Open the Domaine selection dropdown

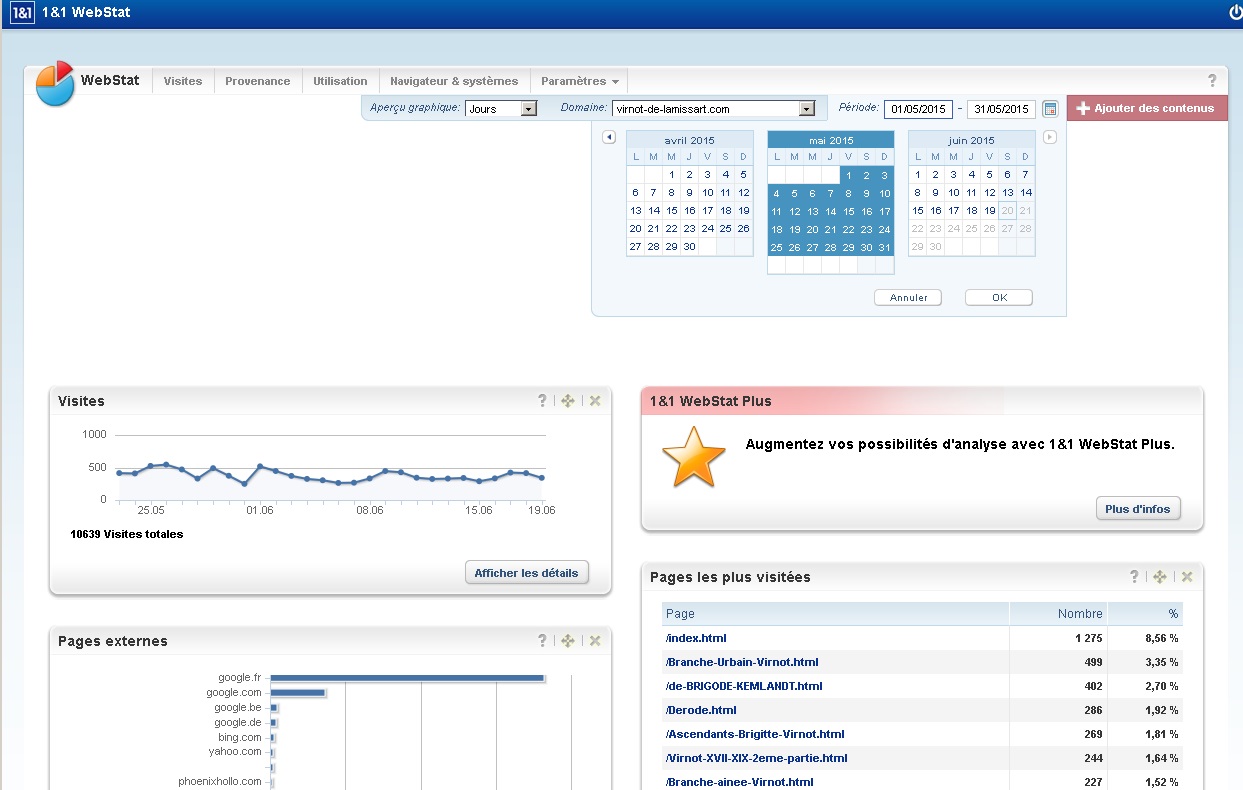pos(807,109)
